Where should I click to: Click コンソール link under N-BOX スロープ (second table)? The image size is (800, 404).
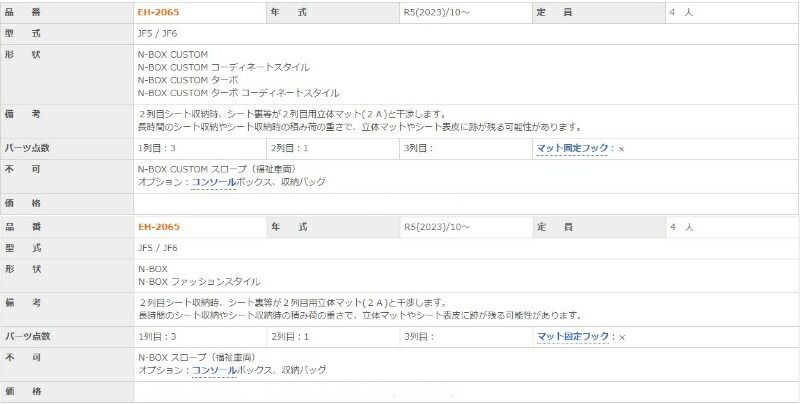point(214,370)
